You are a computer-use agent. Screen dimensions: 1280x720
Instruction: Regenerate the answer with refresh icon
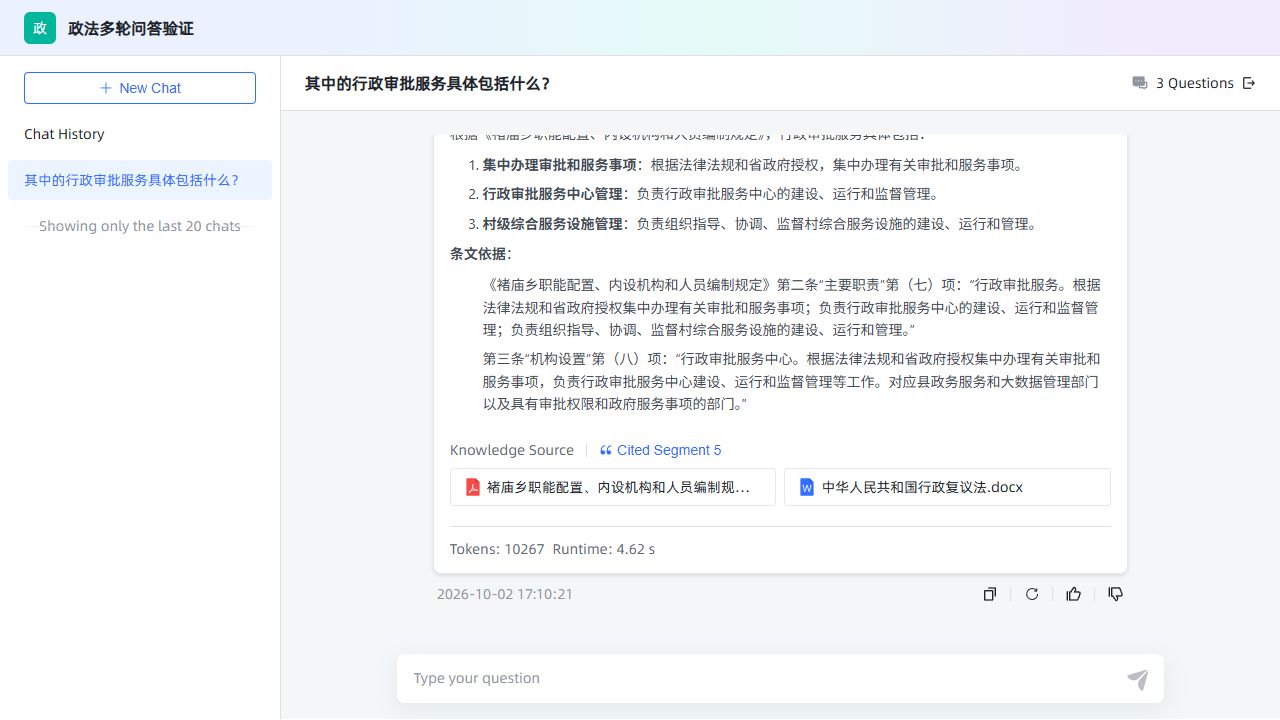click(1032, 594)
